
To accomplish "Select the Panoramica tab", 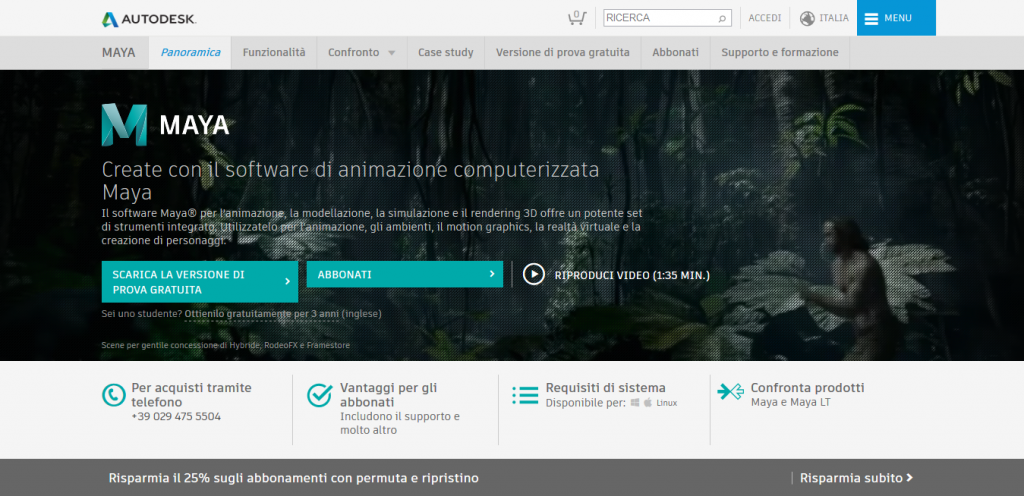I will (190, 52).
